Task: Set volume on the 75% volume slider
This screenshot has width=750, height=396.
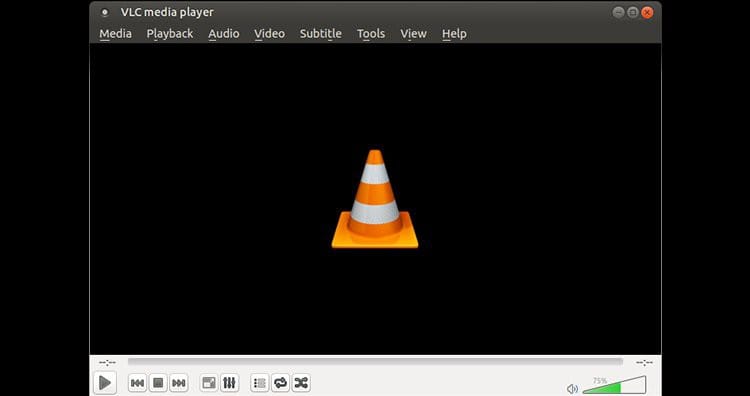Action: tap(614, 385)
